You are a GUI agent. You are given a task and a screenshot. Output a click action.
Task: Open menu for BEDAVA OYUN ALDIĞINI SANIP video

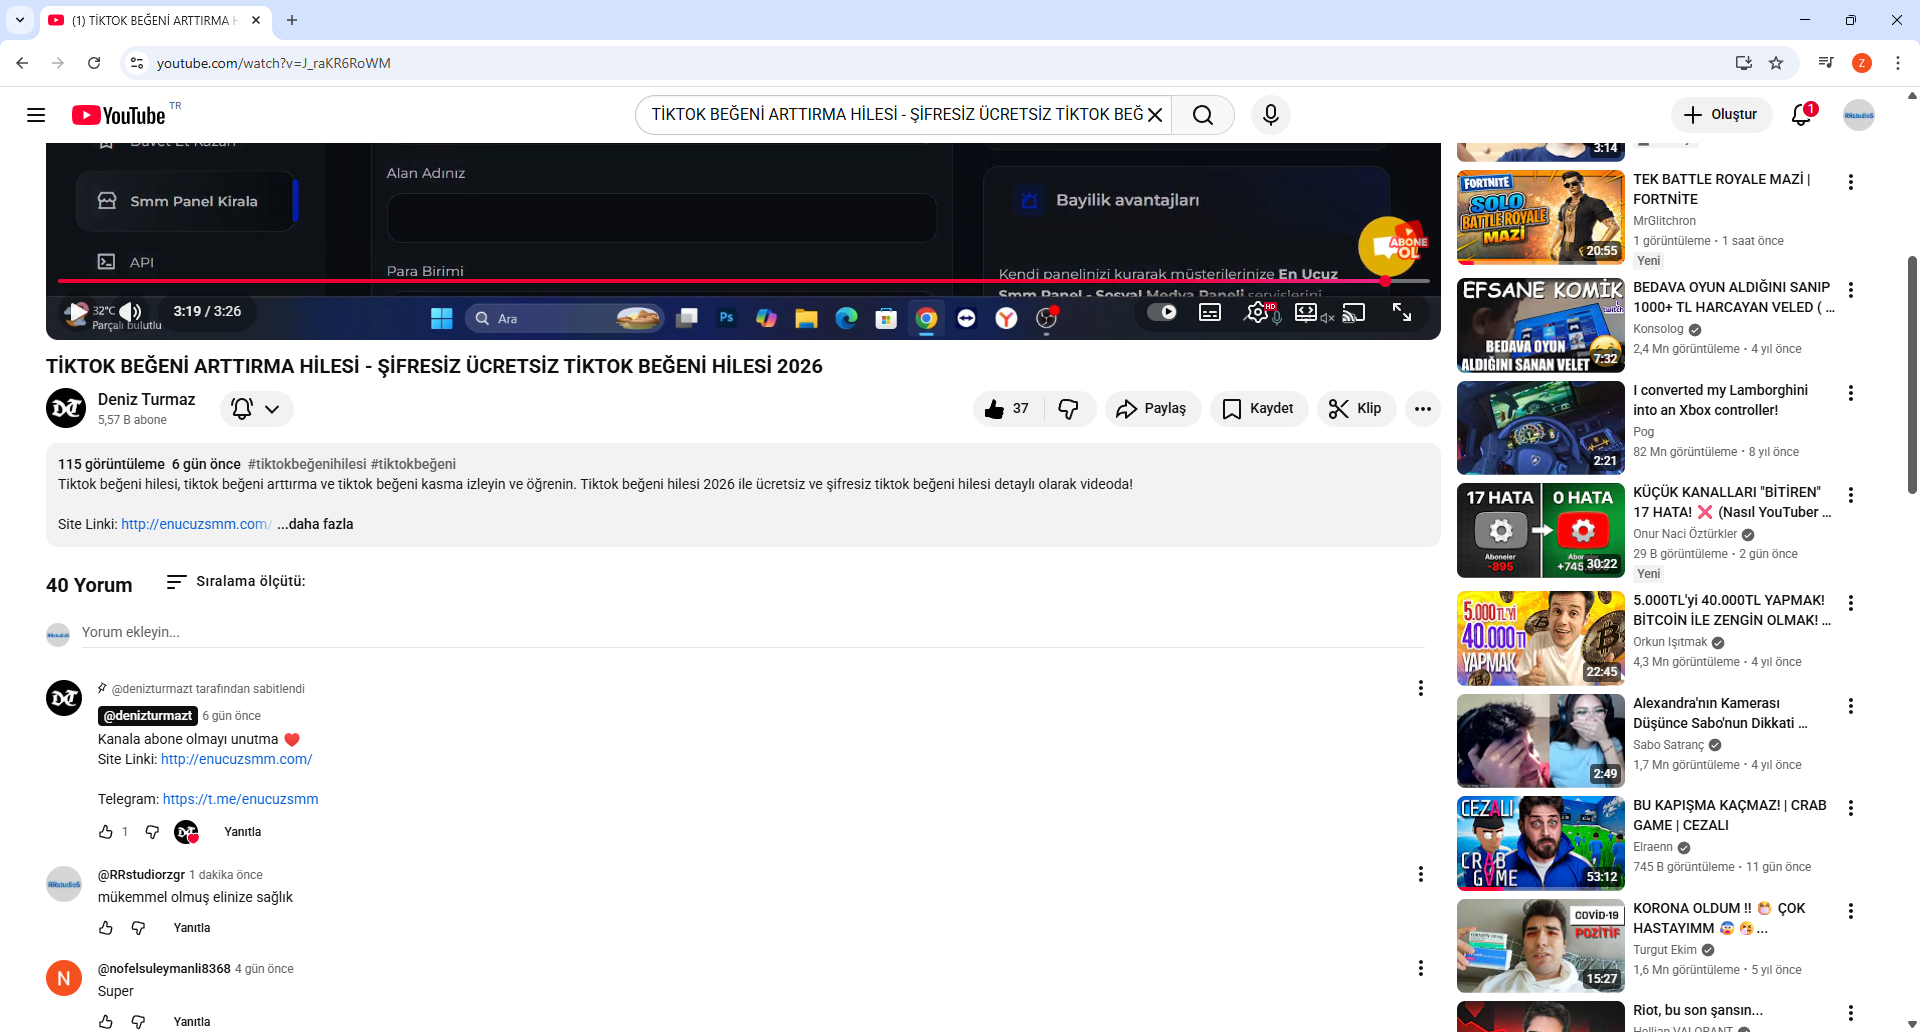(x=1851, y=290)
